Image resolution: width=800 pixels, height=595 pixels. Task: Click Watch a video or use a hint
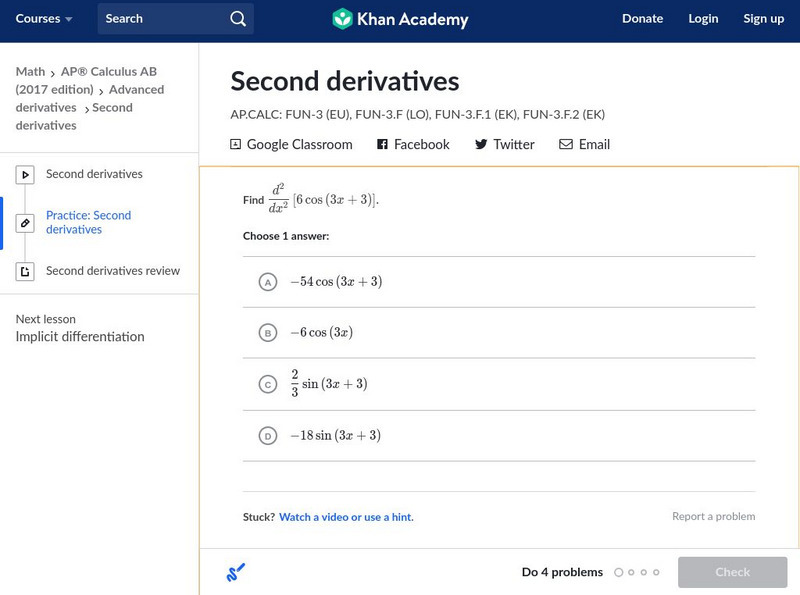coord(346,517)
